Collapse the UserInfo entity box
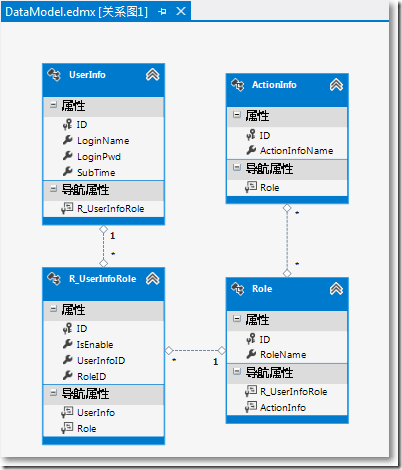The width and height of the screenshot is (402, 470). (x=153, y=75)
